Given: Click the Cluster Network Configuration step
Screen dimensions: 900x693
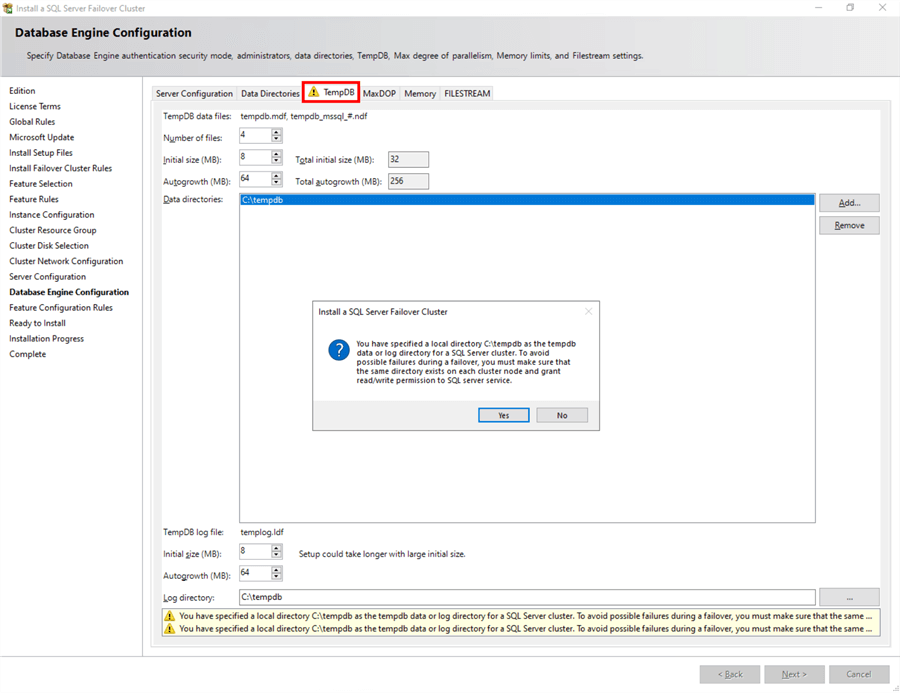Looking at the screenshot, I should click(66, 261).
